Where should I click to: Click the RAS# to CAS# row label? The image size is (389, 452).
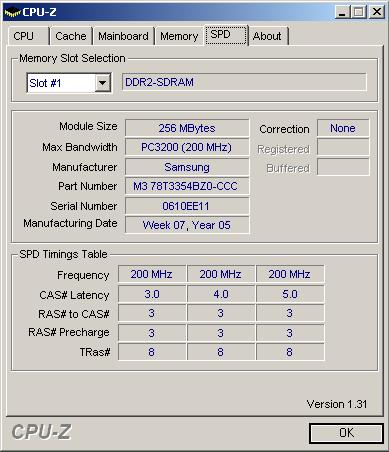pyautogui.click(x=74, y=314)
